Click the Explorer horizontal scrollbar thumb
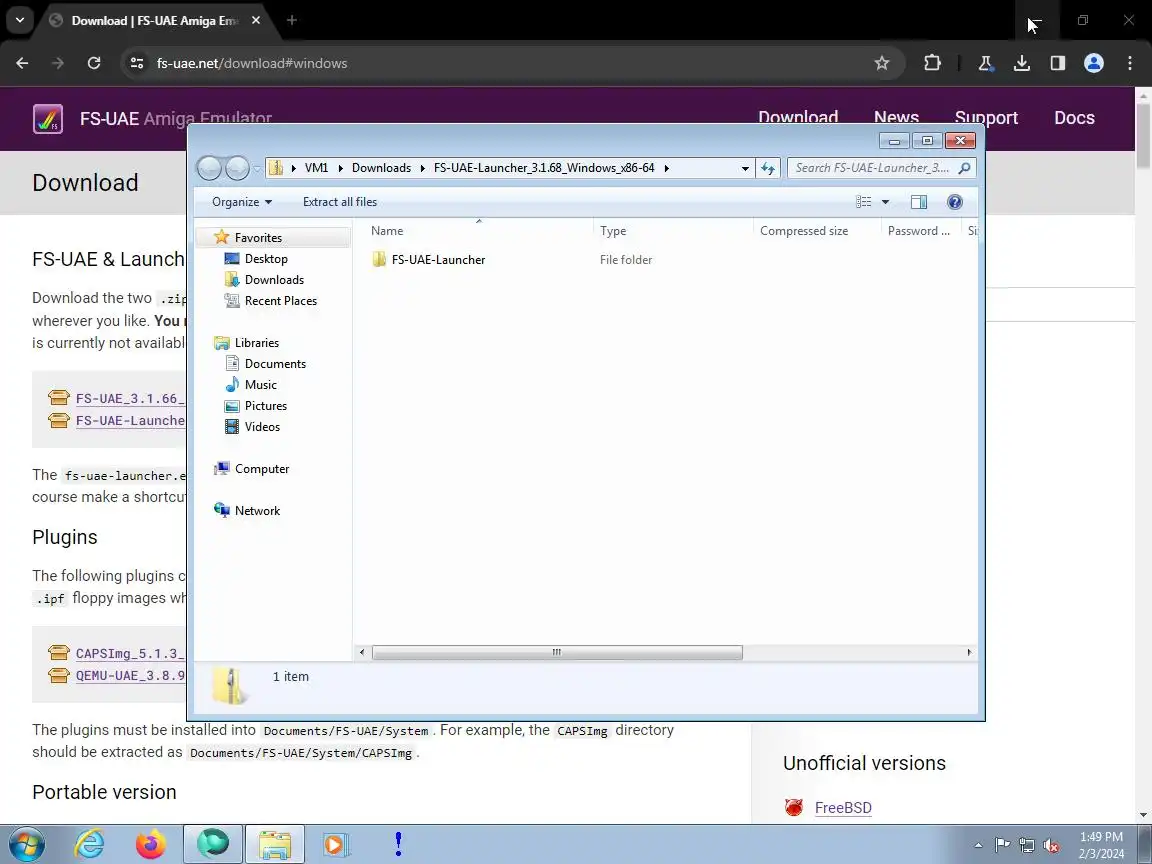The height and width of the screenshot is (864, 1152). (557, 652)
